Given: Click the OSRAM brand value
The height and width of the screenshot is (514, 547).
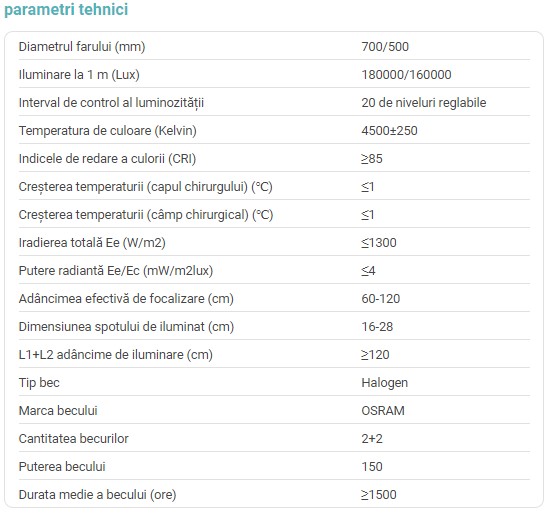Looking at the screenshot, I should (383, 411).
